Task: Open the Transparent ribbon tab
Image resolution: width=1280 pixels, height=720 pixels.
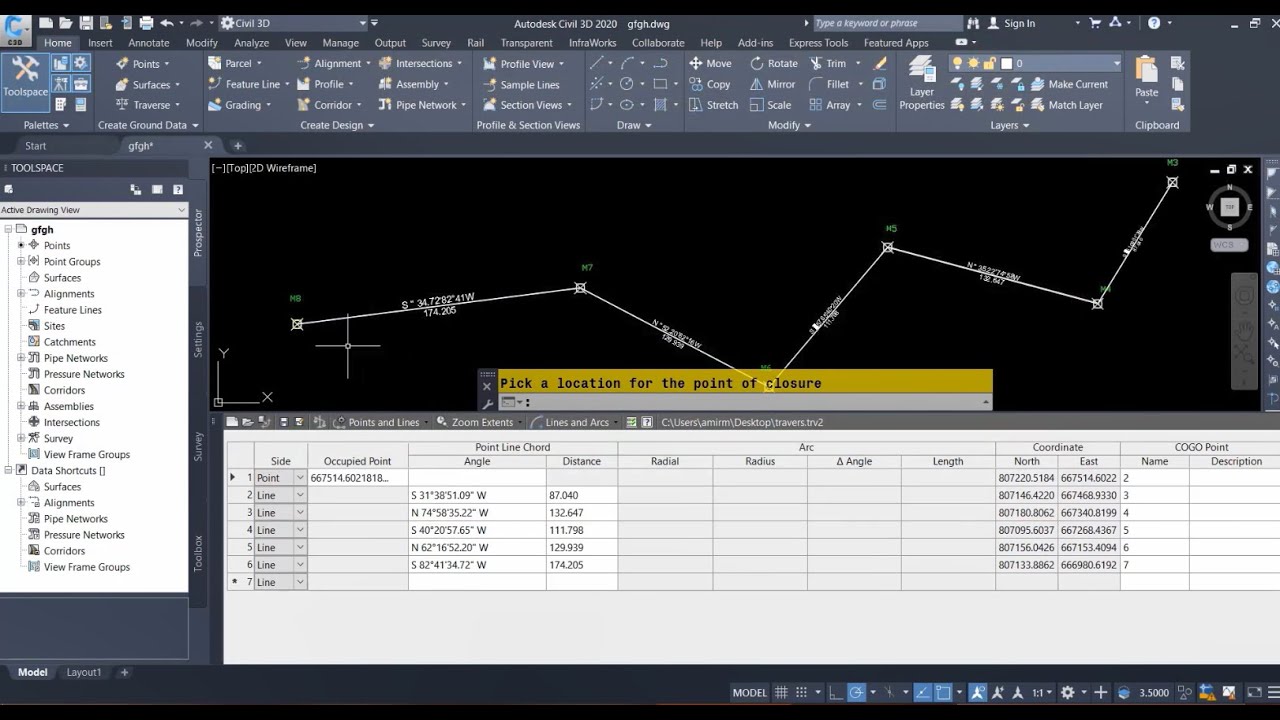Action: pyautogui.click(x=526, y=43)
